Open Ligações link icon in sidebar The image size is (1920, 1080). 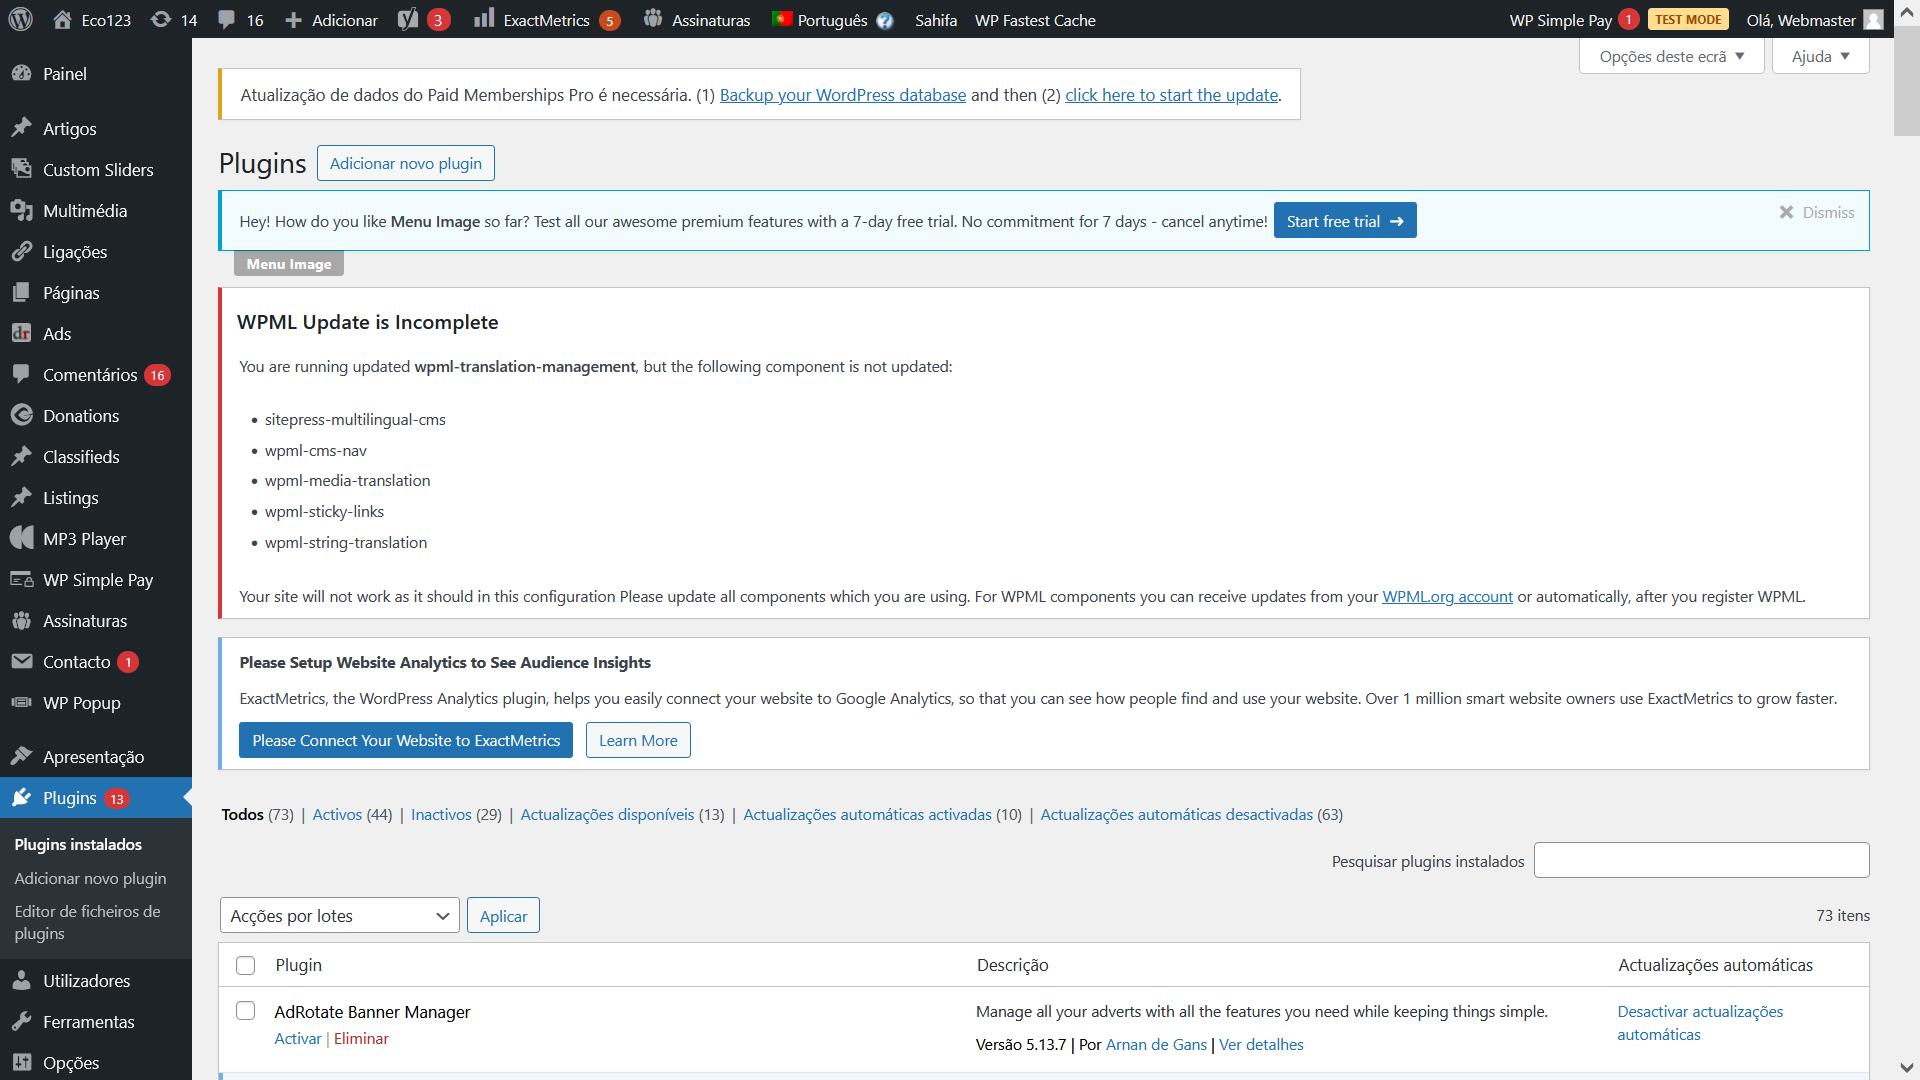(22, 251)
